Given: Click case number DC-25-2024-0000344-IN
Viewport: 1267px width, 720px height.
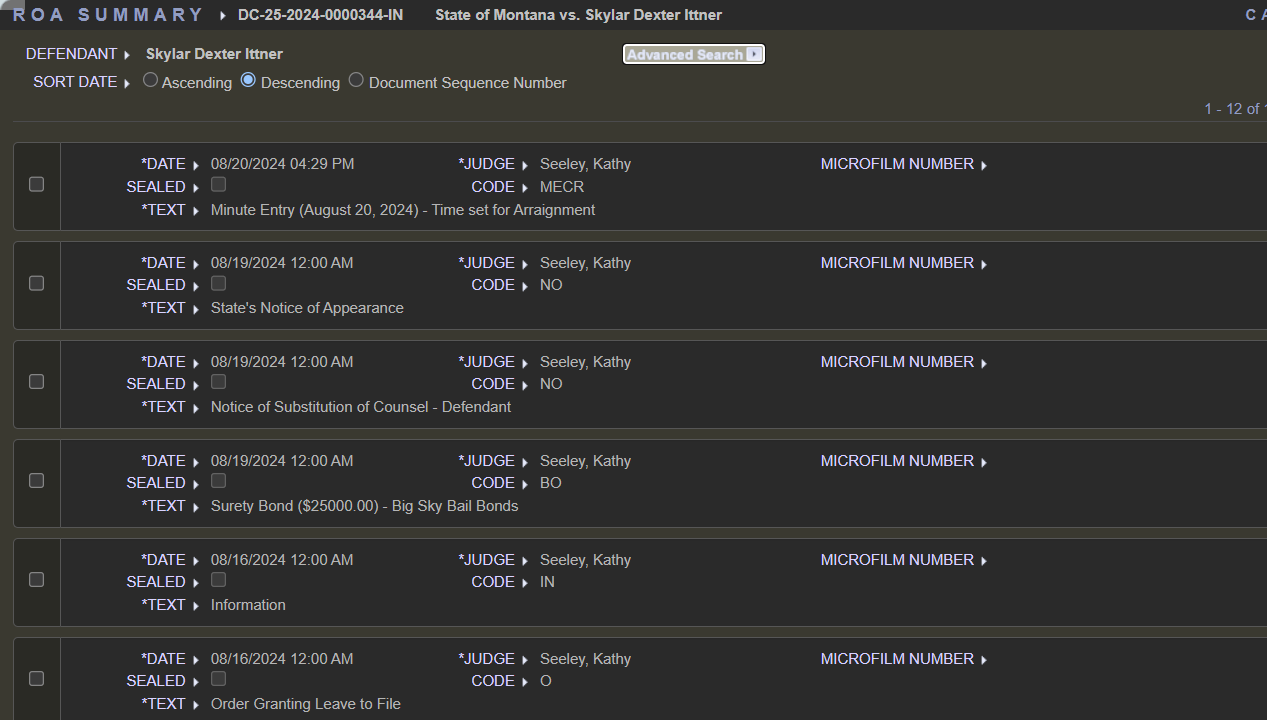Looking at the screenshot, I should coord(321,15).
